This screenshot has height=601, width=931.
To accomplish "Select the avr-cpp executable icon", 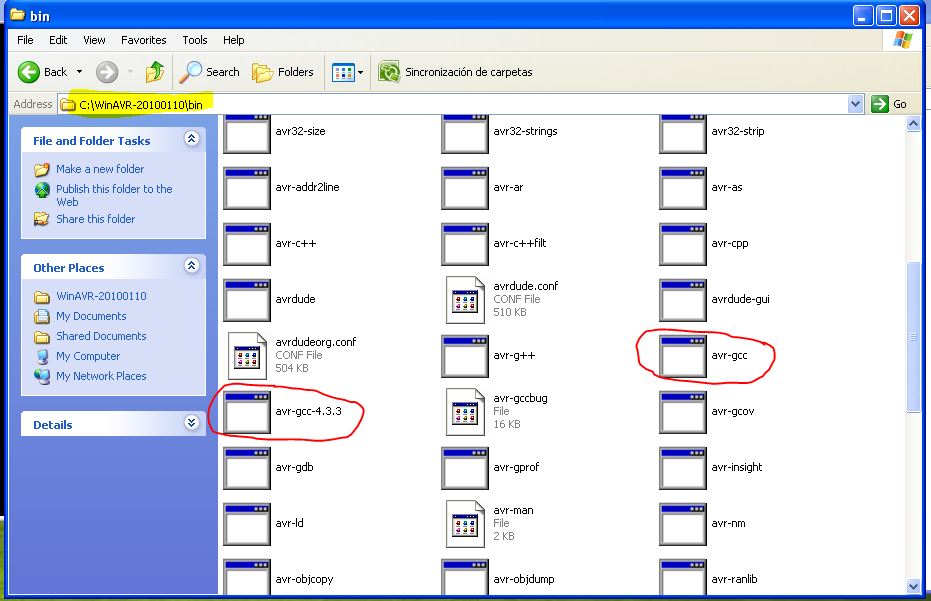I will pos(683,244).
